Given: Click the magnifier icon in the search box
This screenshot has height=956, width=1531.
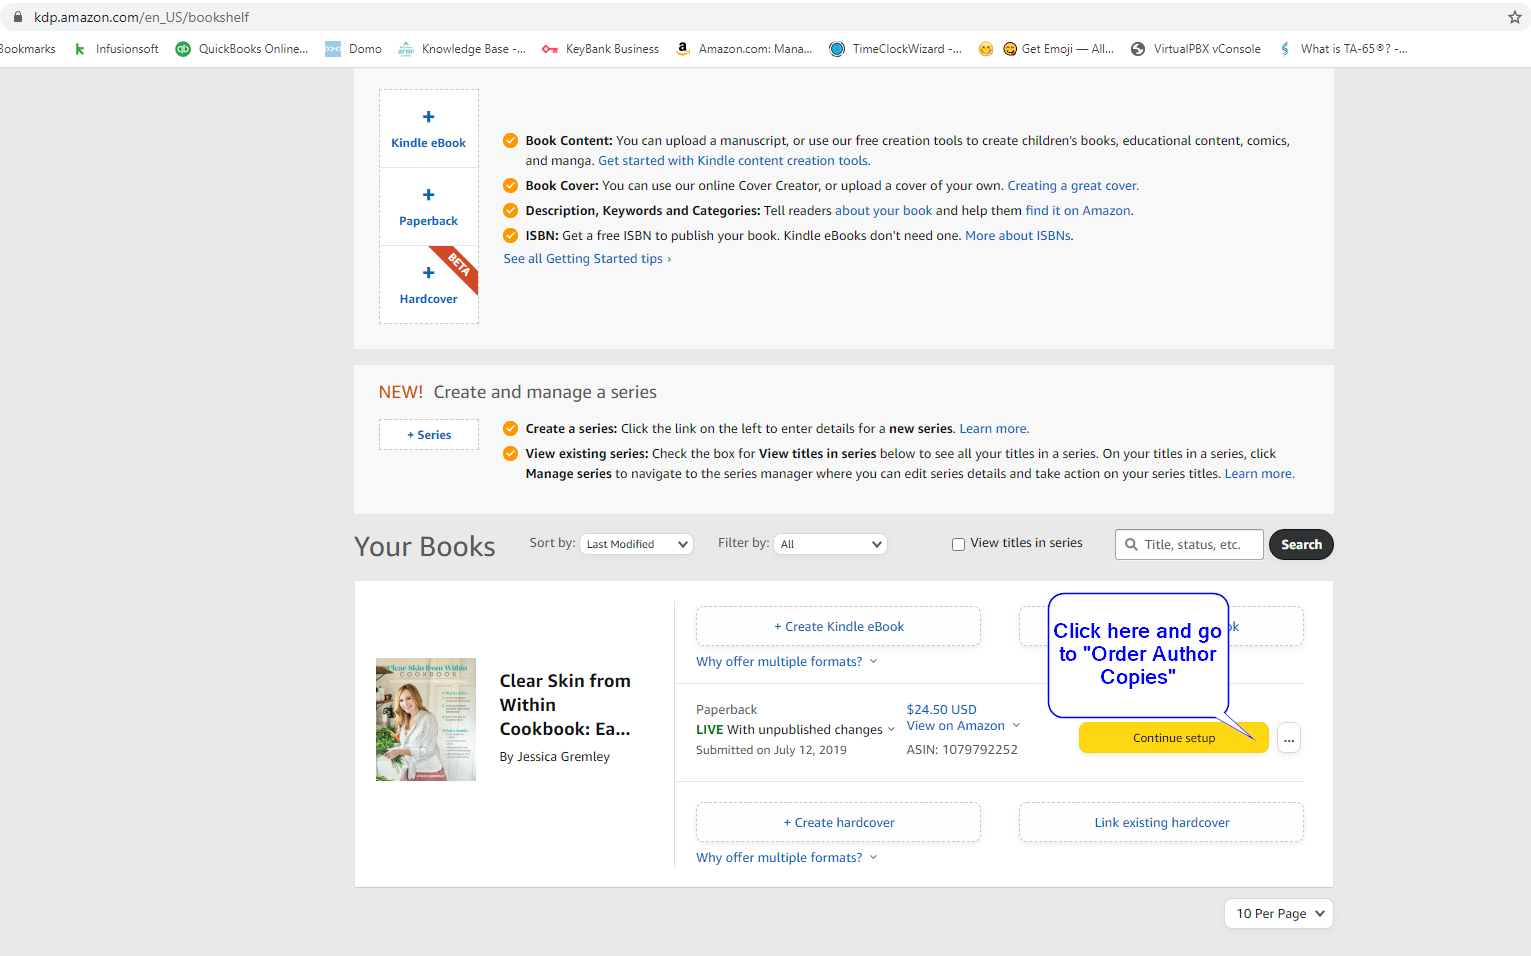Looking at the screenshot, I should (x=1131, y=545).
